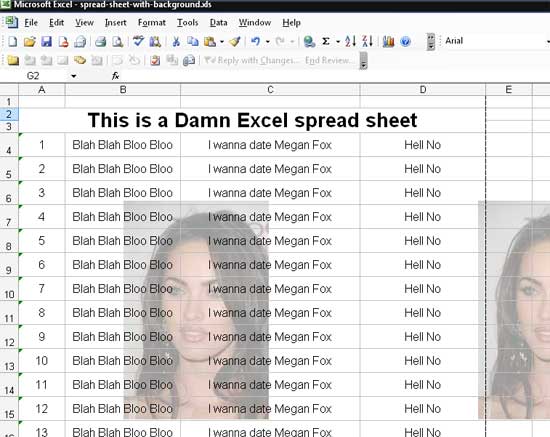This screenshot has width=550, height=437.
Task: Cut selection with the scissors icon
Action: tap(176, 42)
